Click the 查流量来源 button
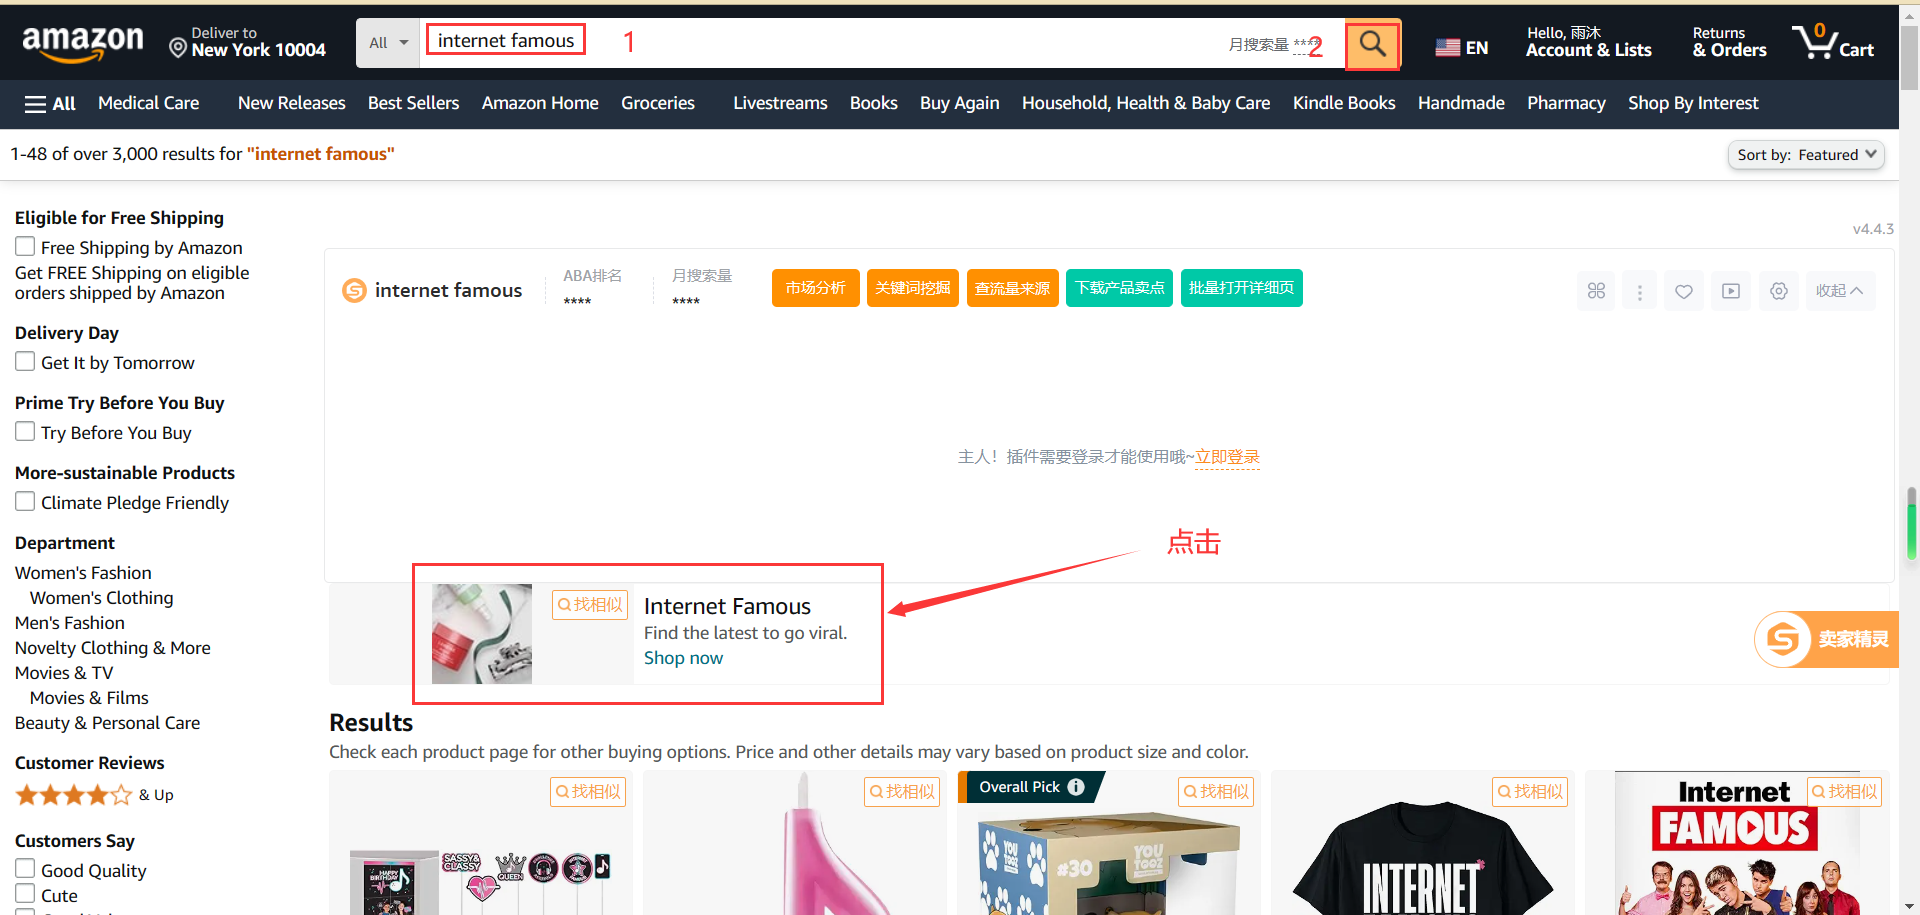The height and width of the screenshot is (915, 1920). [1012, 288]
